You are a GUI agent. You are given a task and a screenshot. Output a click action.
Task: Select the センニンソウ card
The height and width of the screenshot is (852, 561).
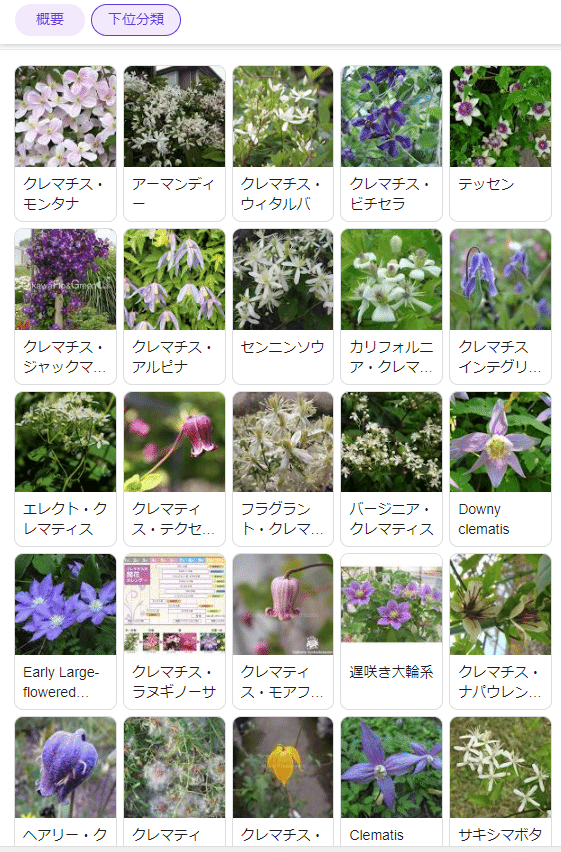283,306
